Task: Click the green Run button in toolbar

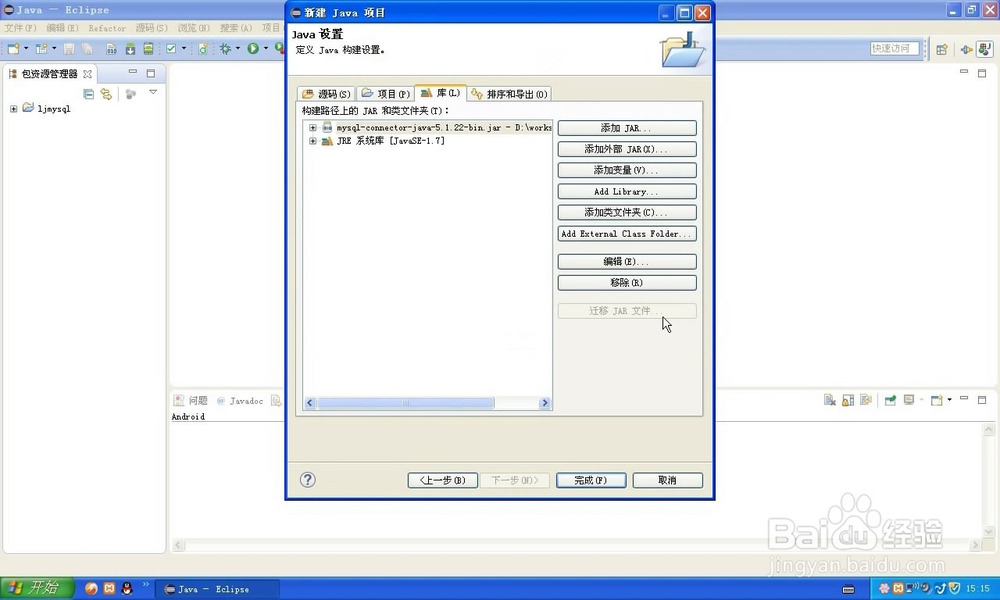Action: click(253, 48)
